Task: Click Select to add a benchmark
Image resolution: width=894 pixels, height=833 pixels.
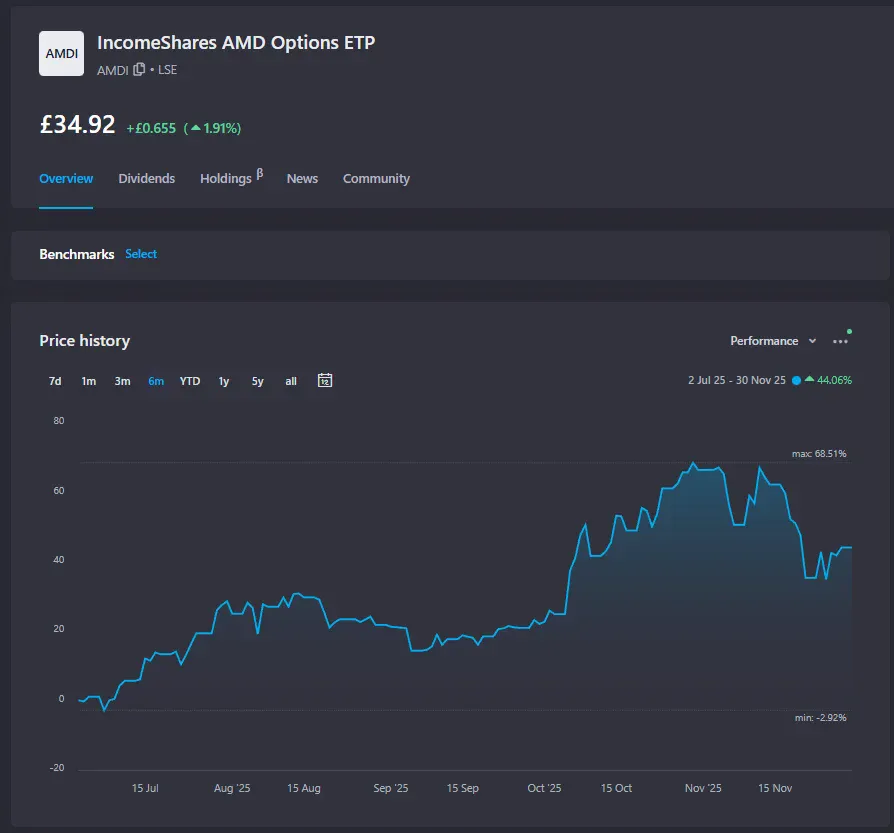Action: (140, 254)
